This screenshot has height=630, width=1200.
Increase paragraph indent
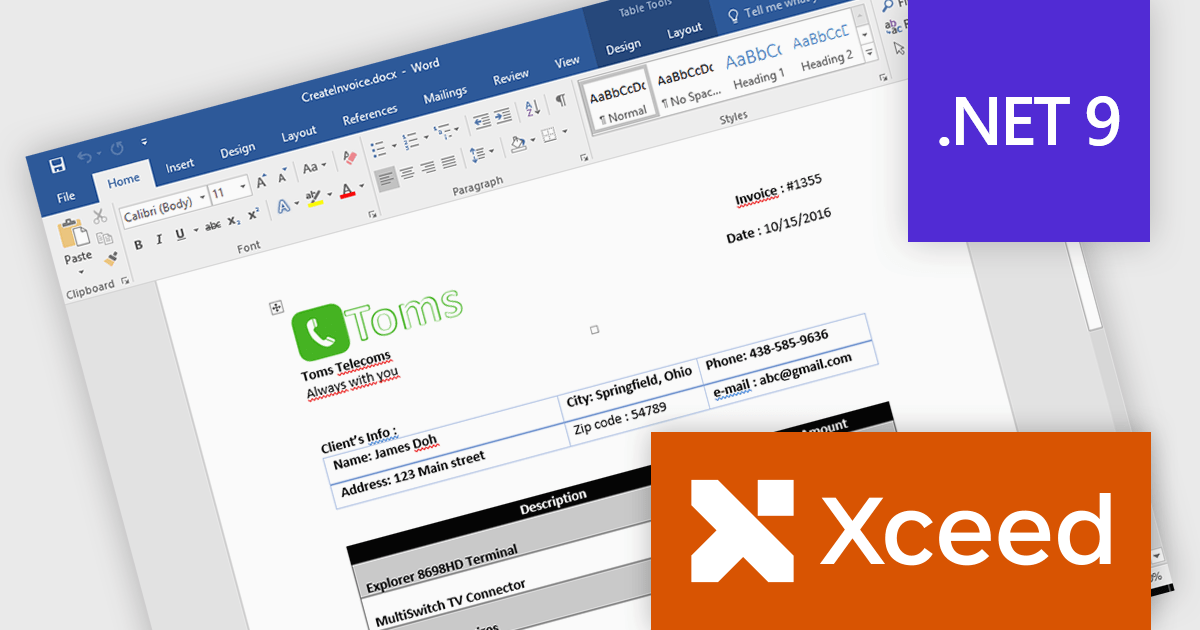pos(503,114)
